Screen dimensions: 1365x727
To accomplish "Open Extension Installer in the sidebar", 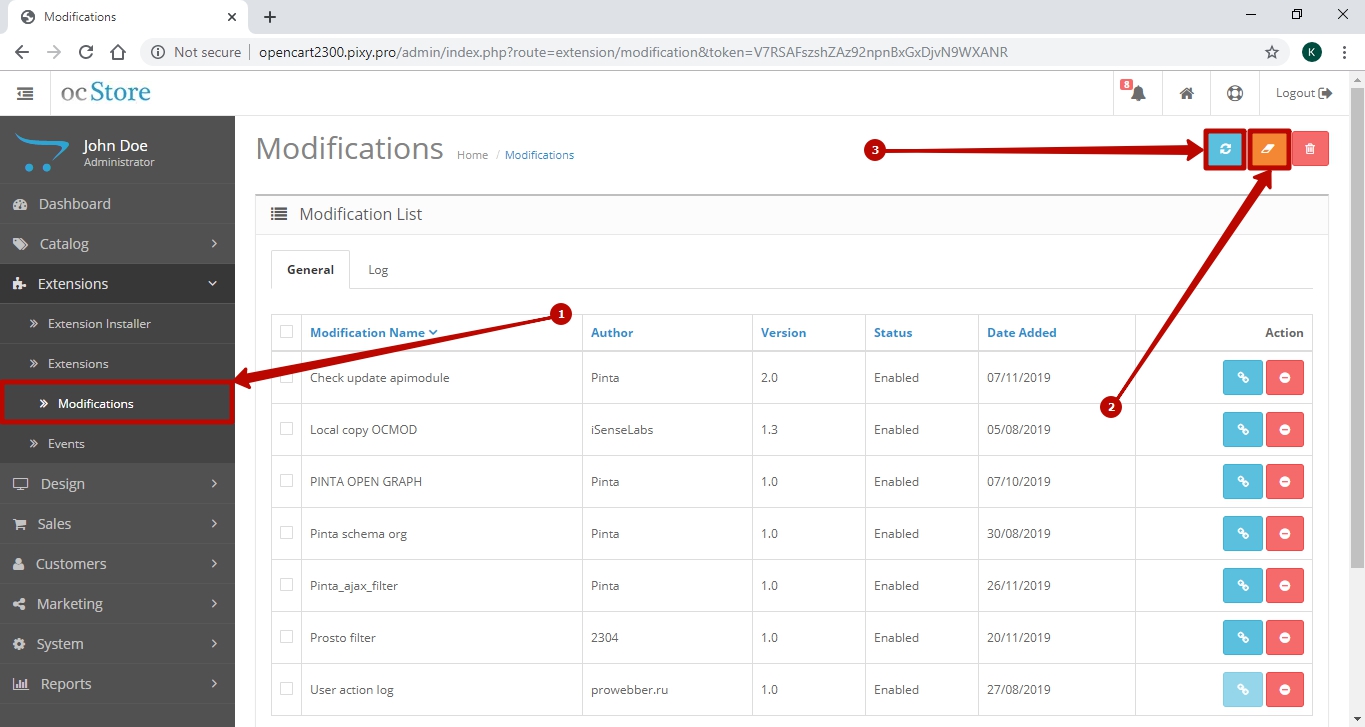I will coord(99,324).
